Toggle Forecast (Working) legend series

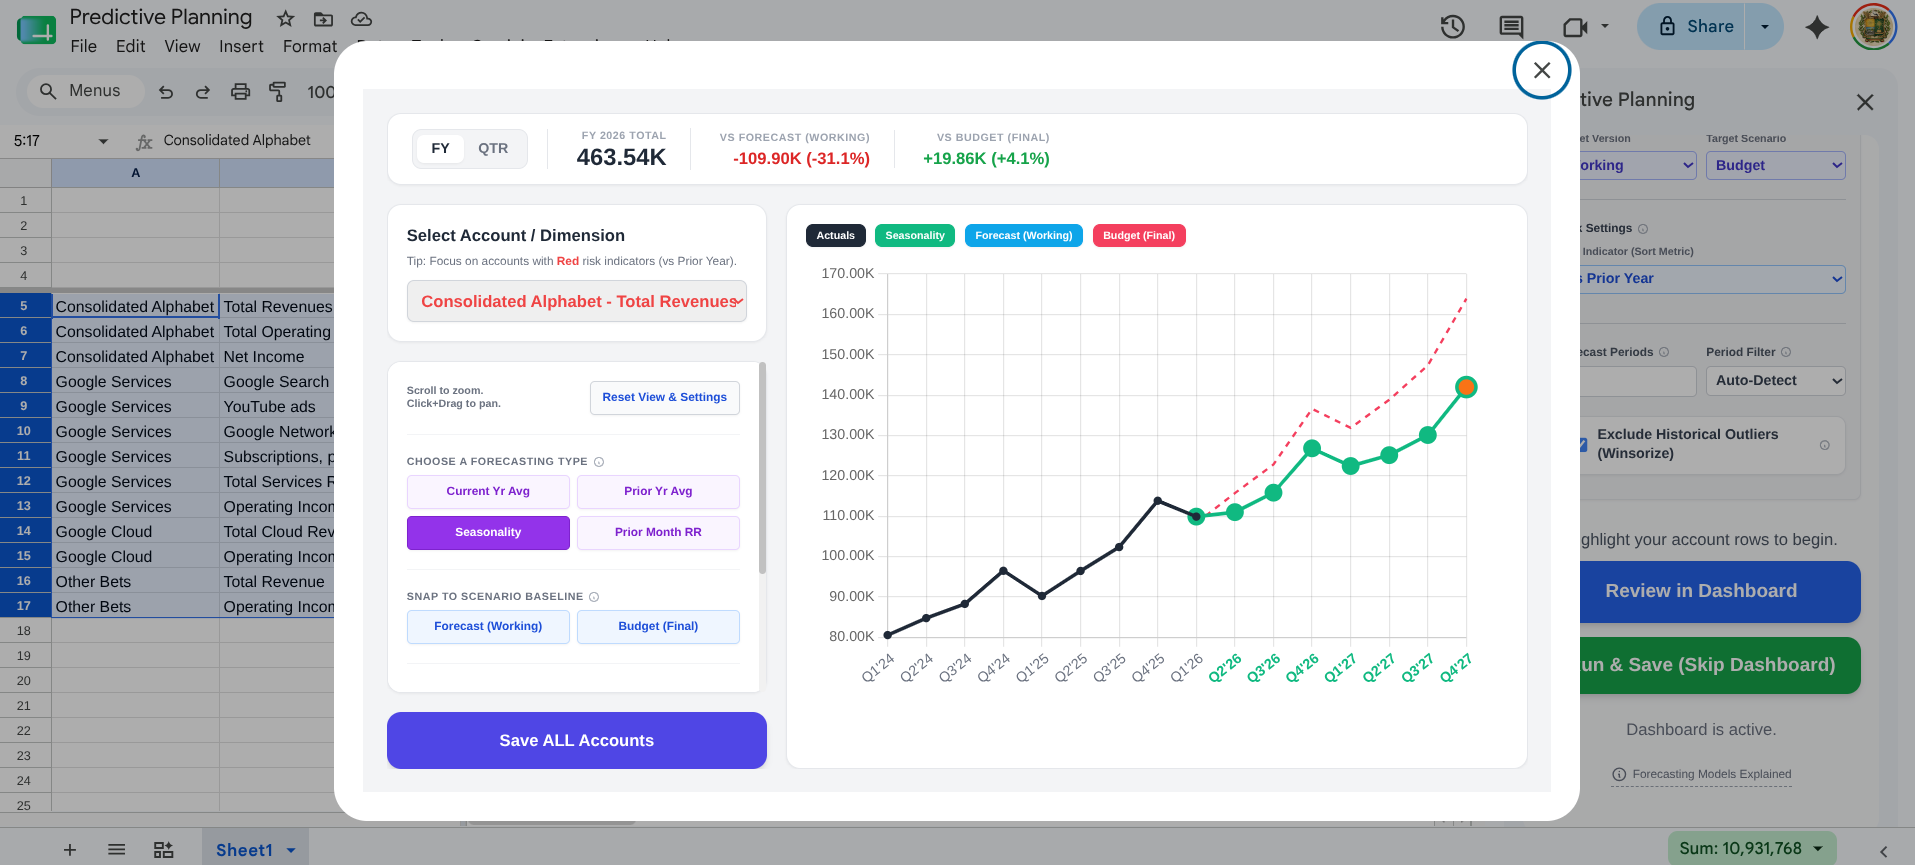click(x=1023, y=236)
